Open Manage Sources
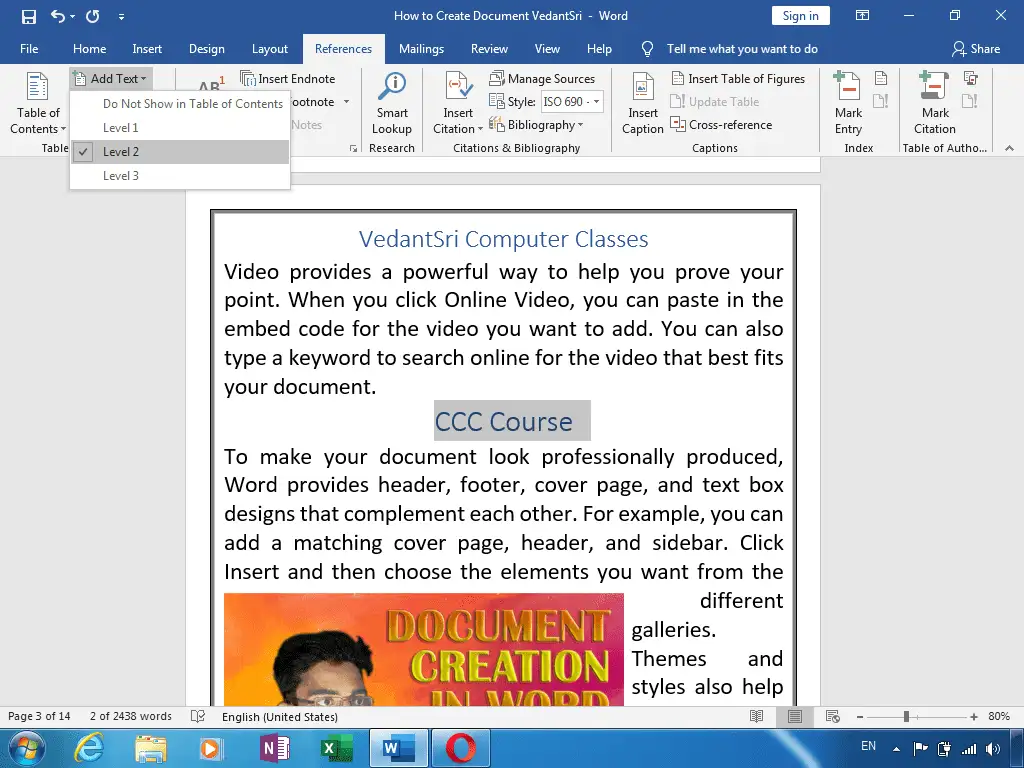Screen dimensions: 1024x768 (542, 79)
